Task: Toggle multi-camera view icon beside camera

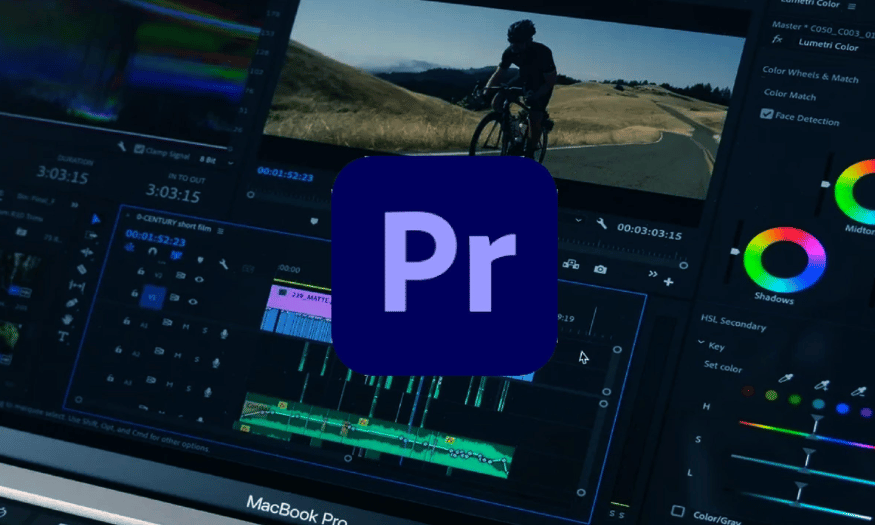Action: tap(570, 264)
